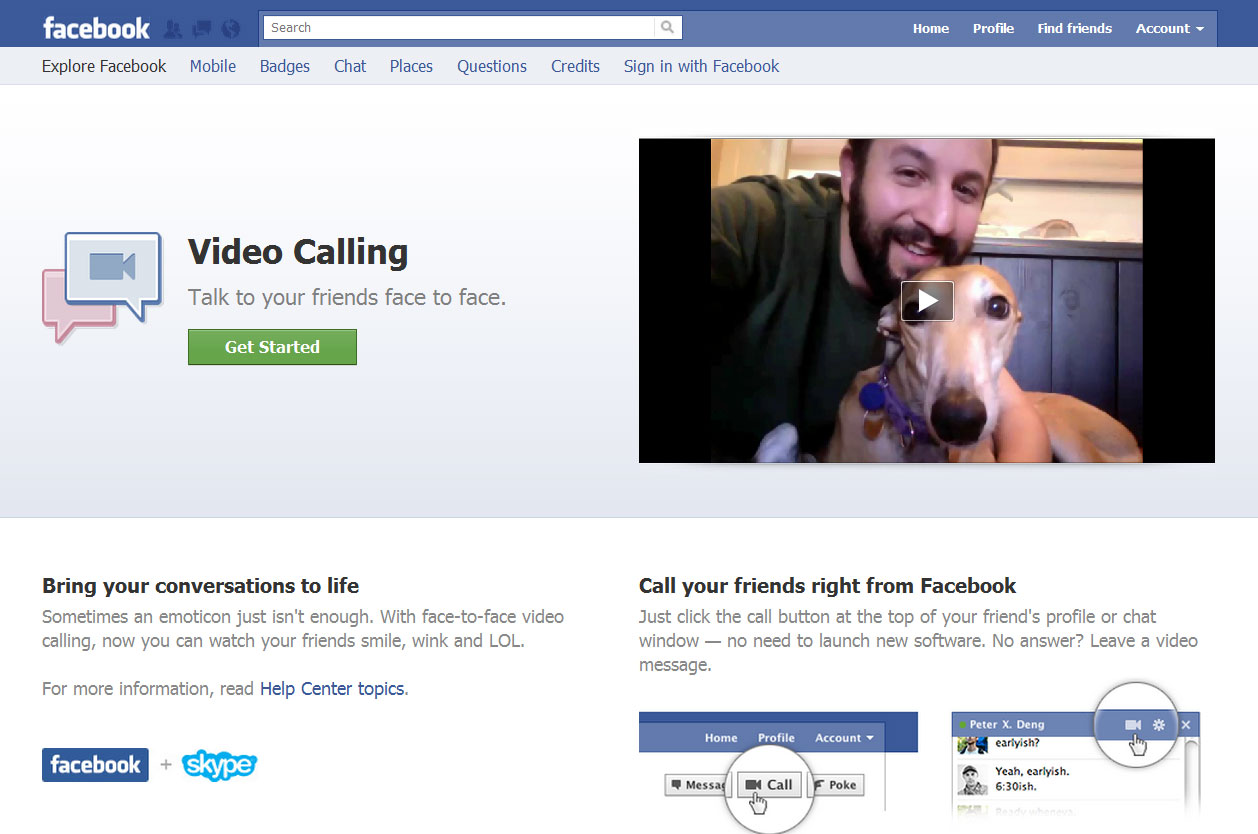Go to Home in top bar
The image size is (1258, 834).
click(931, 28)
